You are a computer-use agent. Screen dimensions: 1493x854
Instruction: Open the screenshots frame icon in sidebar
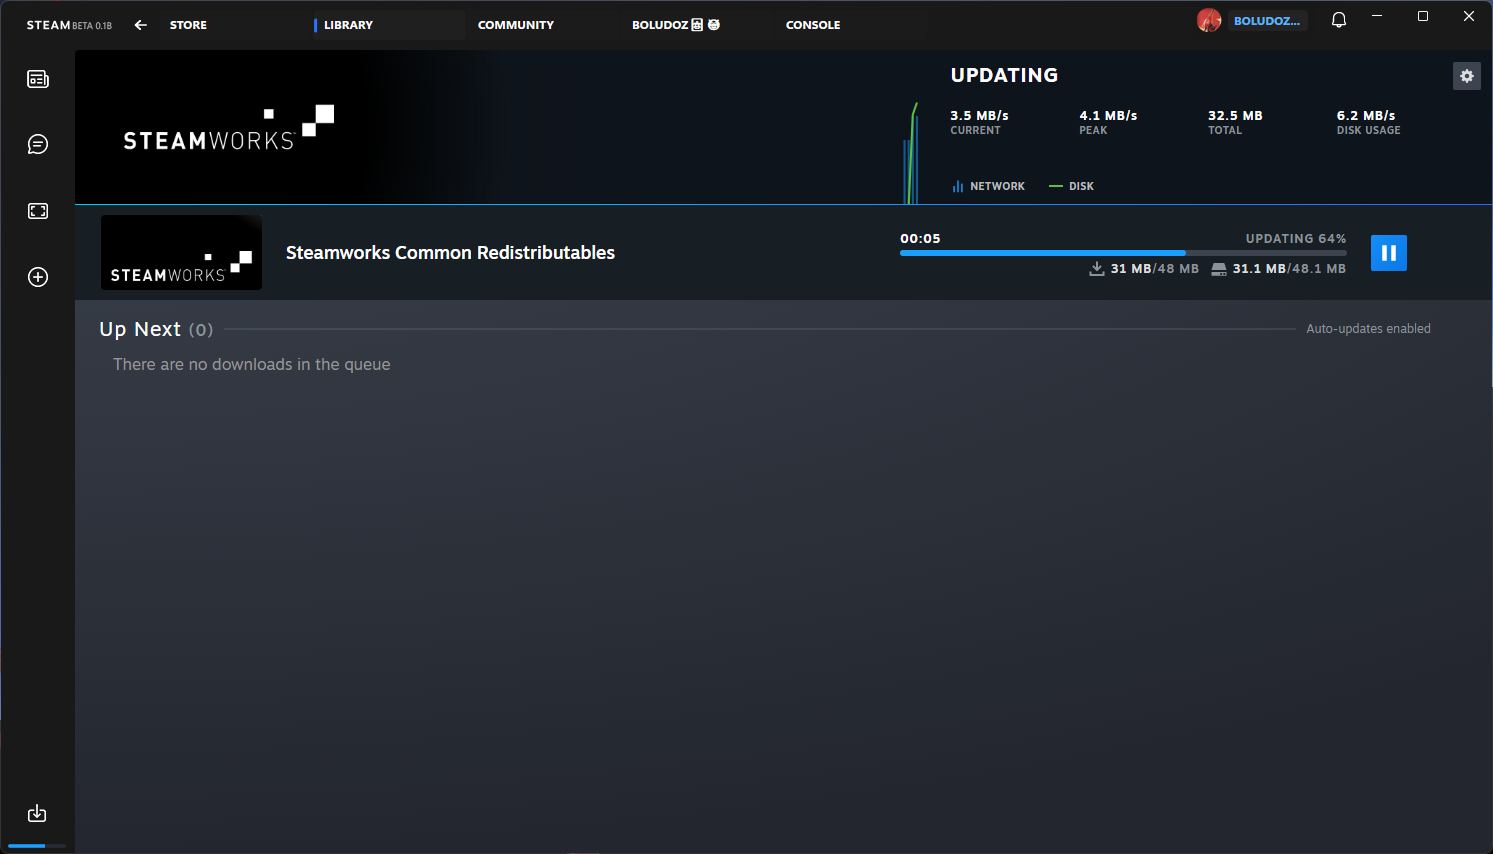[x=38, y=211]
